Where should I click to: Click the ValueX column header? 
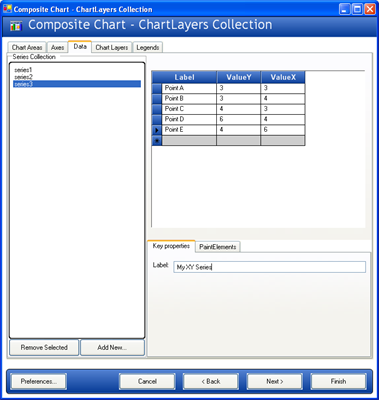(x=283, y=77)
